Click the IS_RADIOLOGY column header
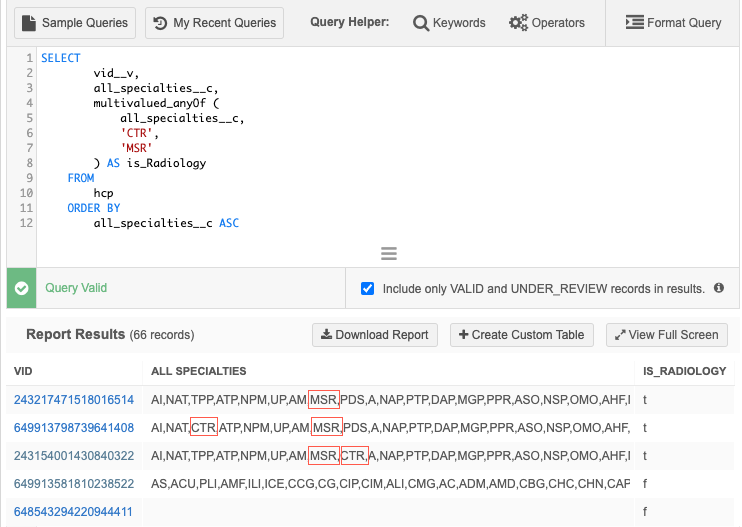 685,372
